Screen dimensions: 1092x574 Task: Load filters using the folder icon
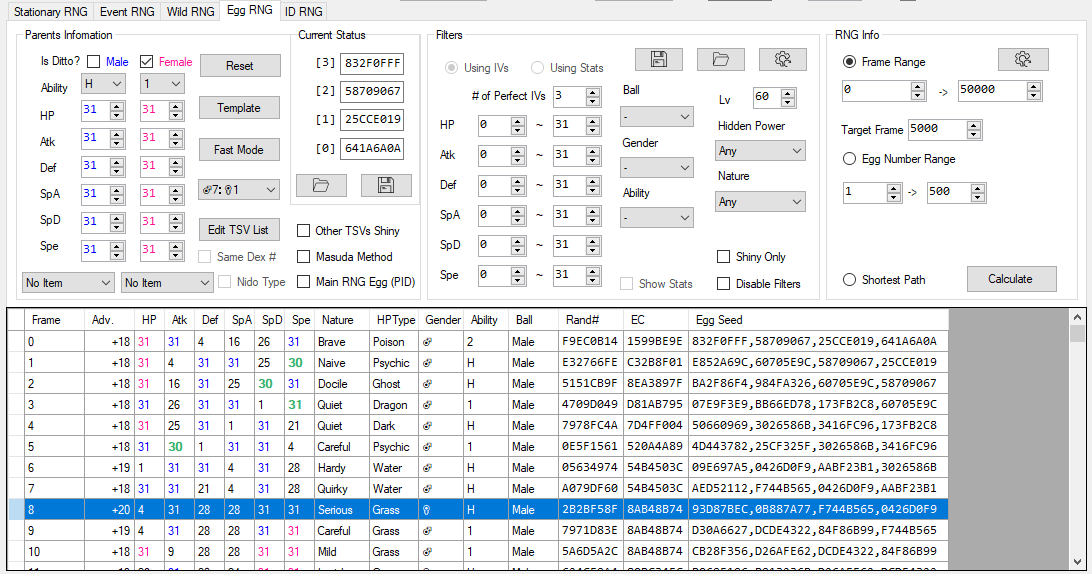coord(720,60)
